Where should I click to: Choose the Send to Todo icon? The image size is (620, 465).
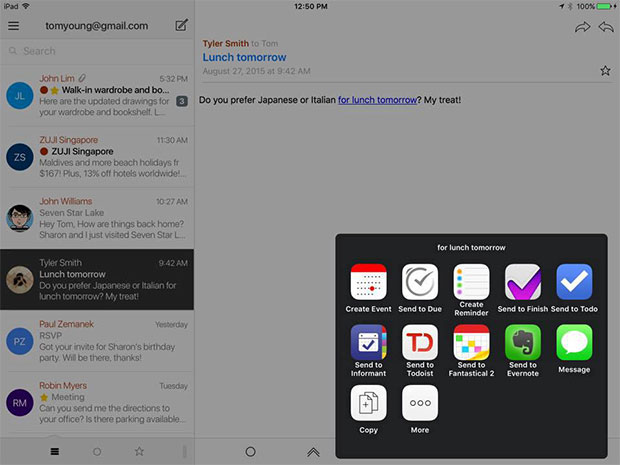click(574, 282)
